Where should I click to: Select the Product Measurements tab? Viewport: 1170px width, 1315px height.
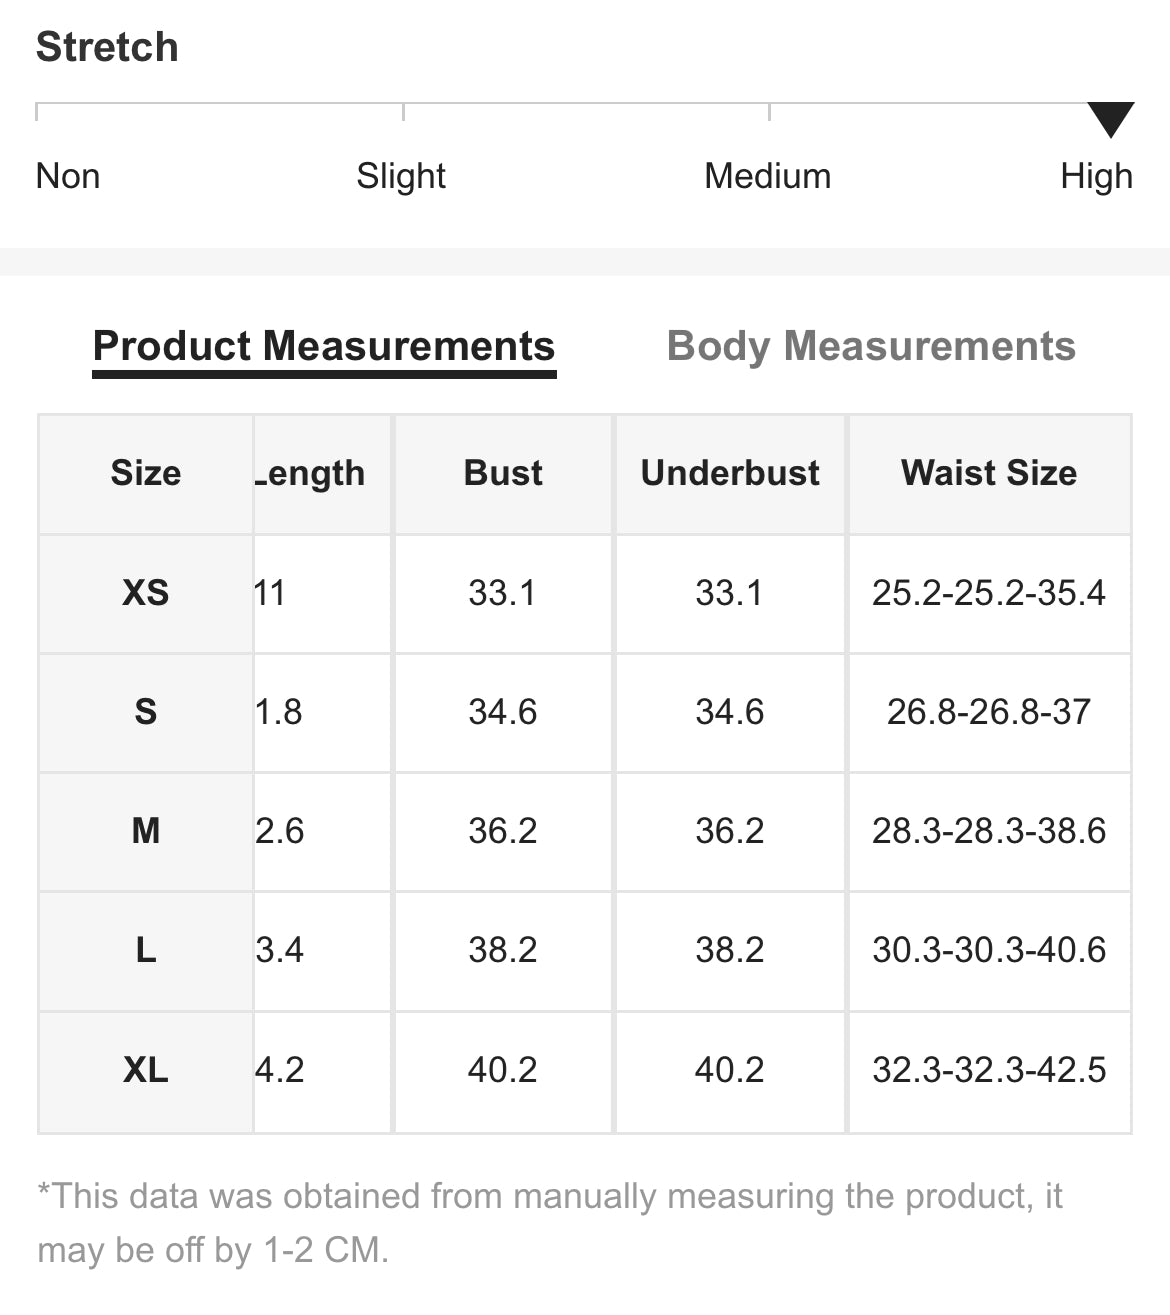click(x=324, y=346)
